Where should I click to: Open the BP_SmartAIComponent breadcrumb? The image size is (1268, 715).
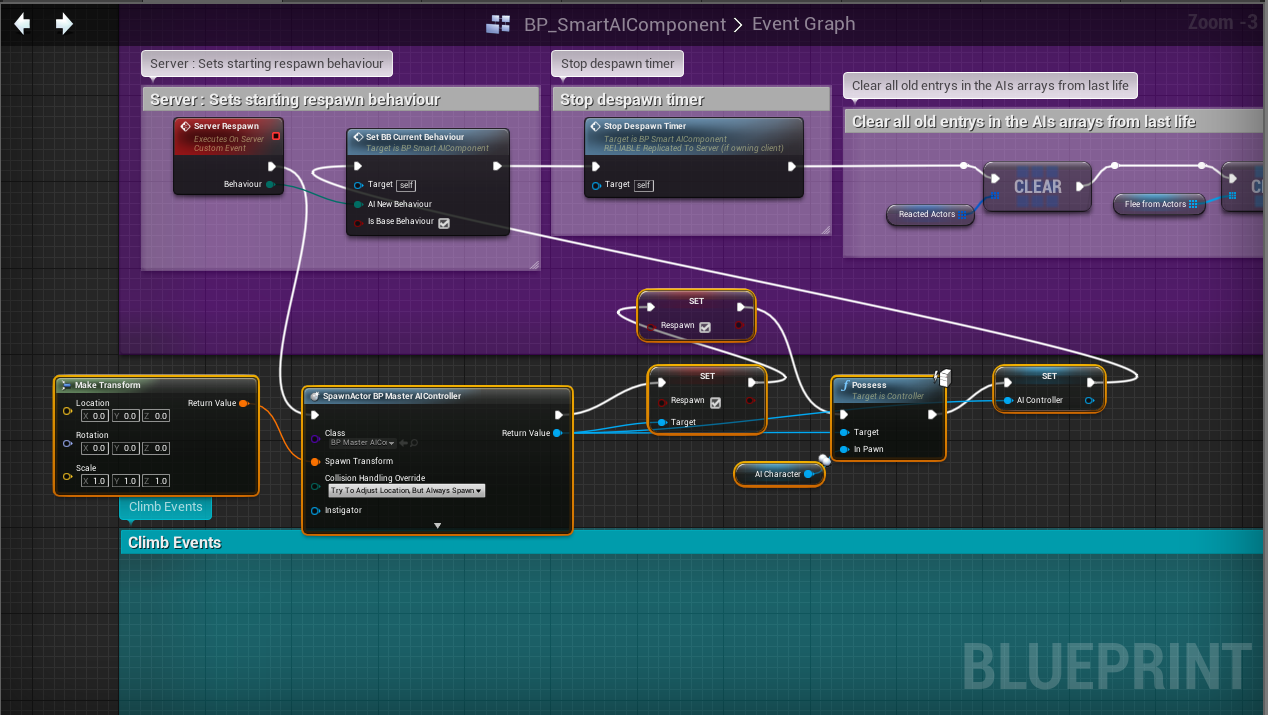[x=625, y=24]
